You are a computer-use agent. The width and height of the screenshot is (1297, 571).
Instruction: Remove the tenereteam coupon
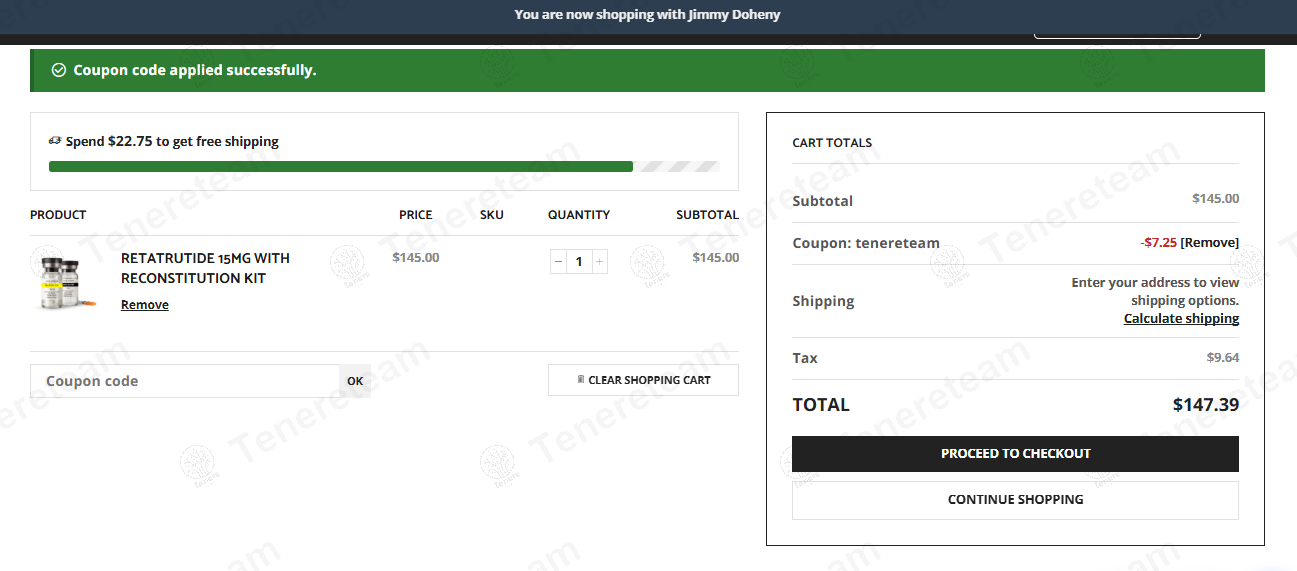point(1209,242)
